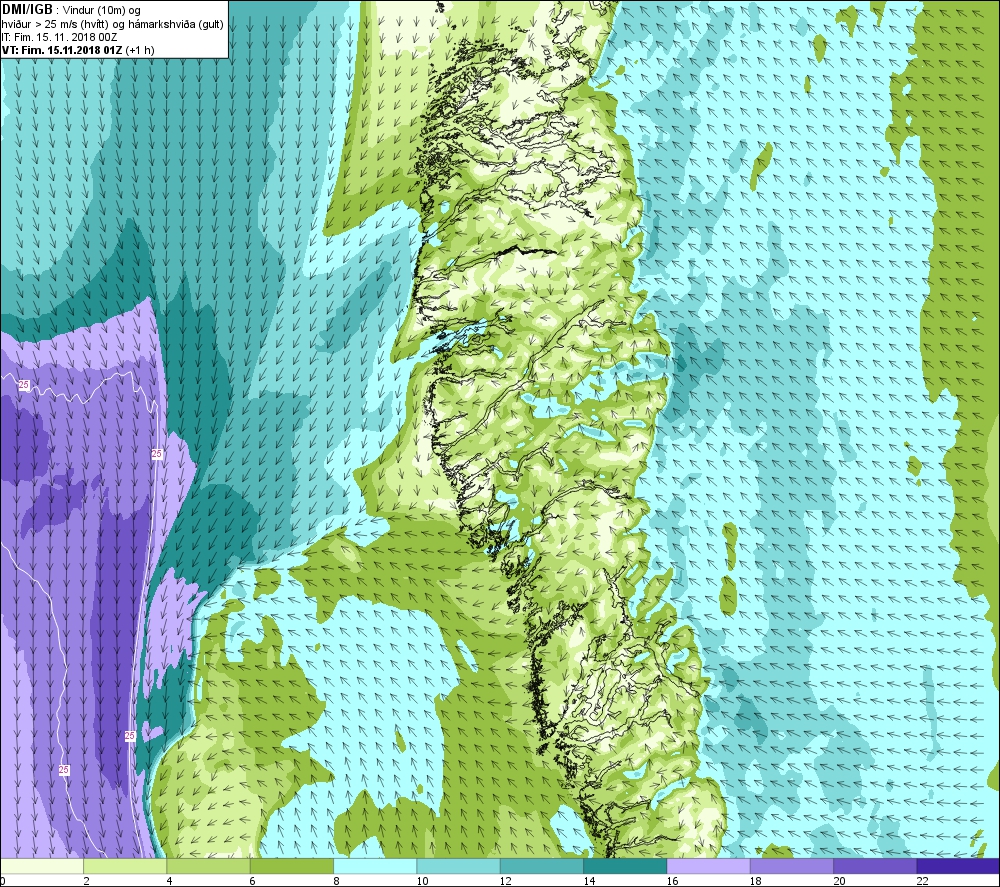Viewport: 1000px width, 887px height.
Task: Pick the lavender 16–18 legend swatch
Action: [x=708, y=866]
